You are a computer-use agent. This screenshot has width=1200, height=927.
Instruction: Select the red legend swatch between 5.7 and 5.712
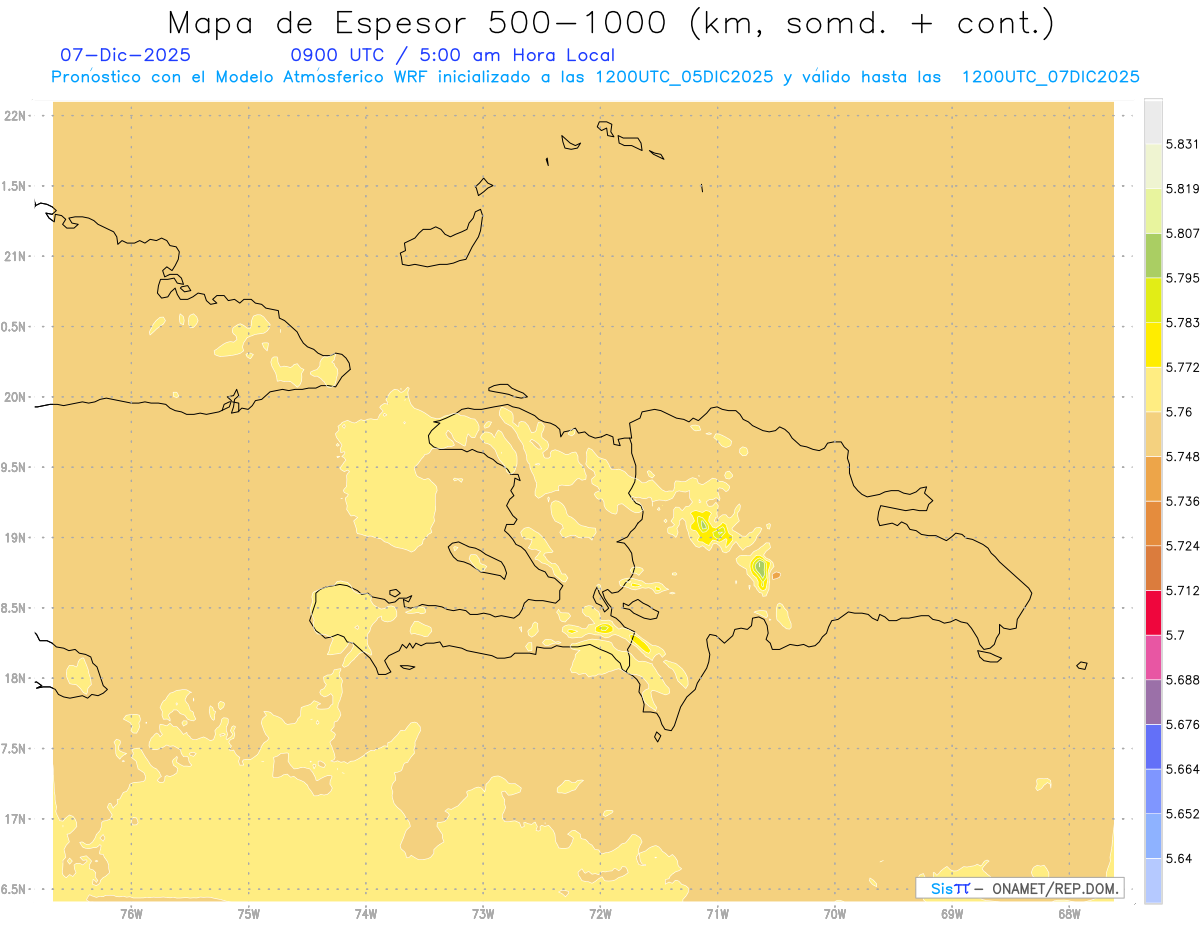[x=1153, y=613]
